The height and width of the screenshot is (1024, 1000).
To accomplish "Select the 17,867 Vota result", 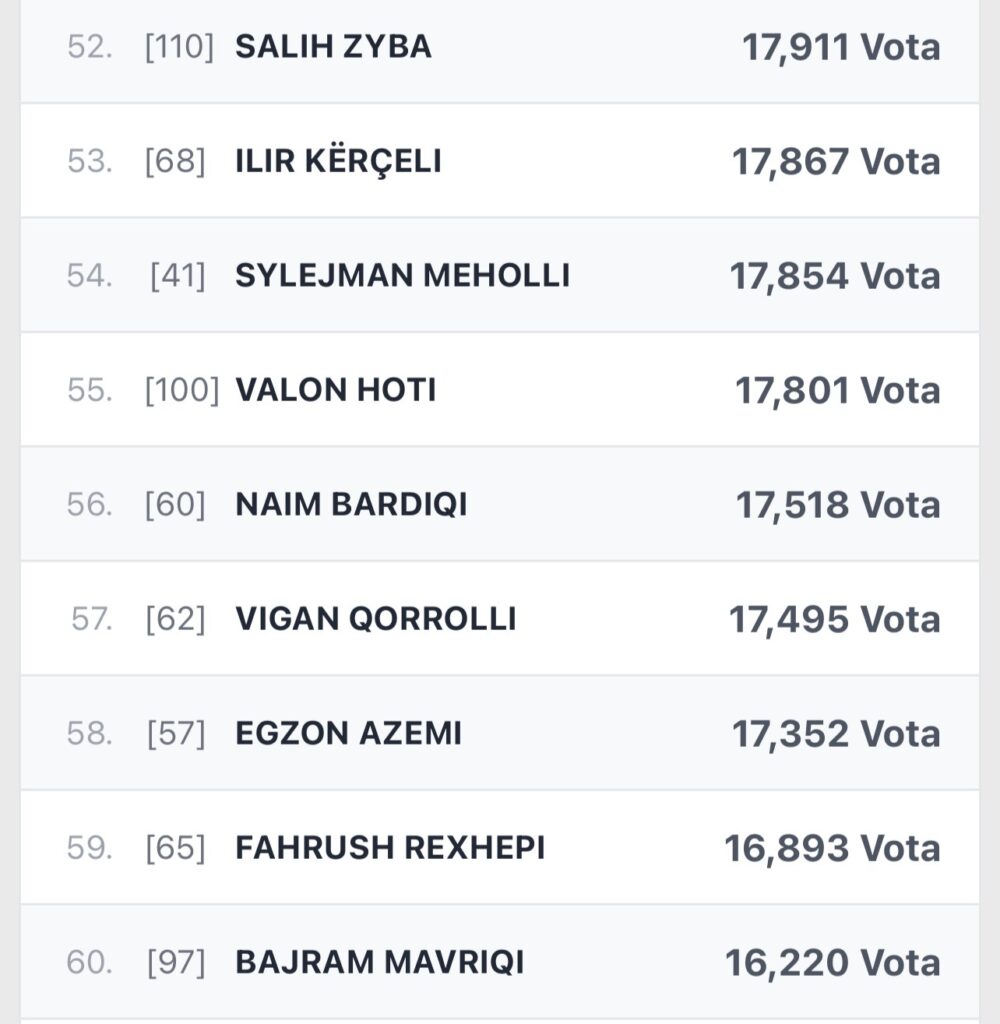I will (836, 162).
